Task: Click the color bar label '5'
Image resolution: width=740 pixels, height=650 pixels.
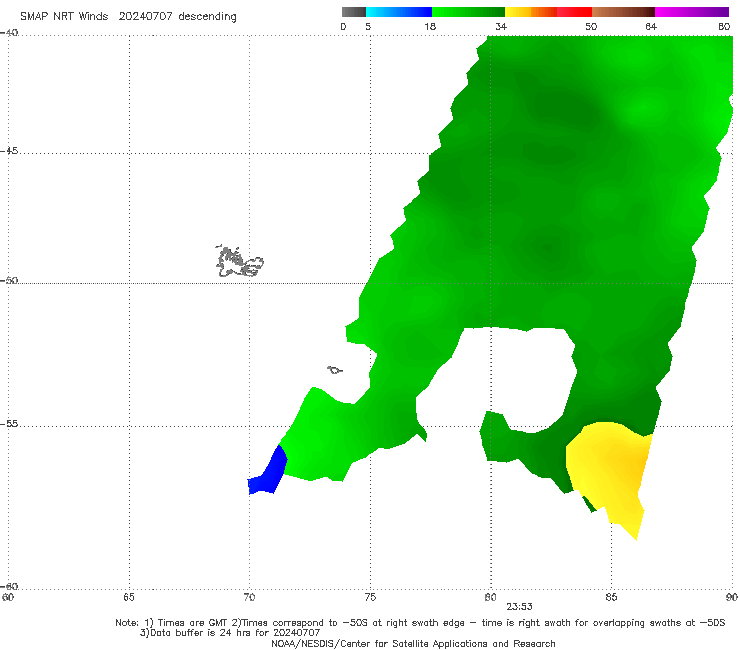Action: pyautogui.click(x=368, y=26)
